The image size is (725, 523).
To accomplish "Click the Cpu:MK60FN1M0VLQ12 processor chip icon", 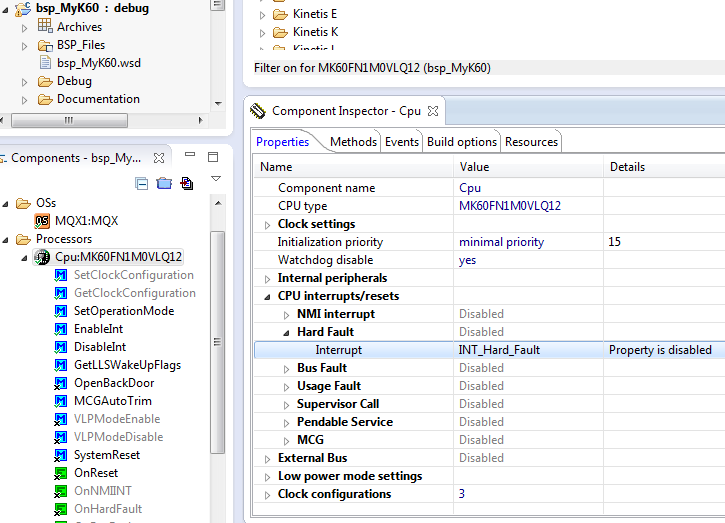I will click(x=42, y=257).
